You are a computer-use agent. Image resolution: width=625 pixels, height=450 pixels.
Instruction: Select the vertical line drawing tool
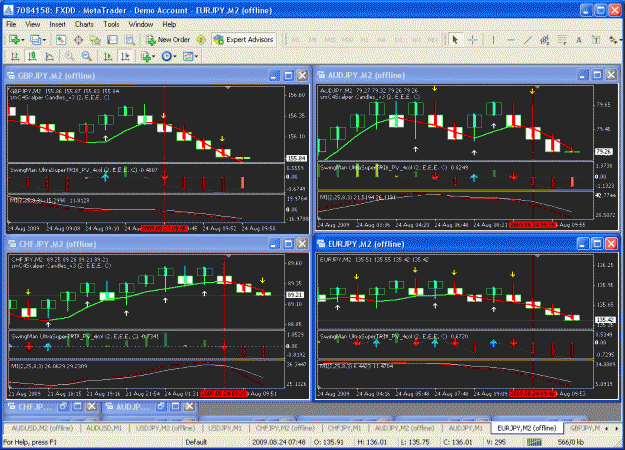493,39
